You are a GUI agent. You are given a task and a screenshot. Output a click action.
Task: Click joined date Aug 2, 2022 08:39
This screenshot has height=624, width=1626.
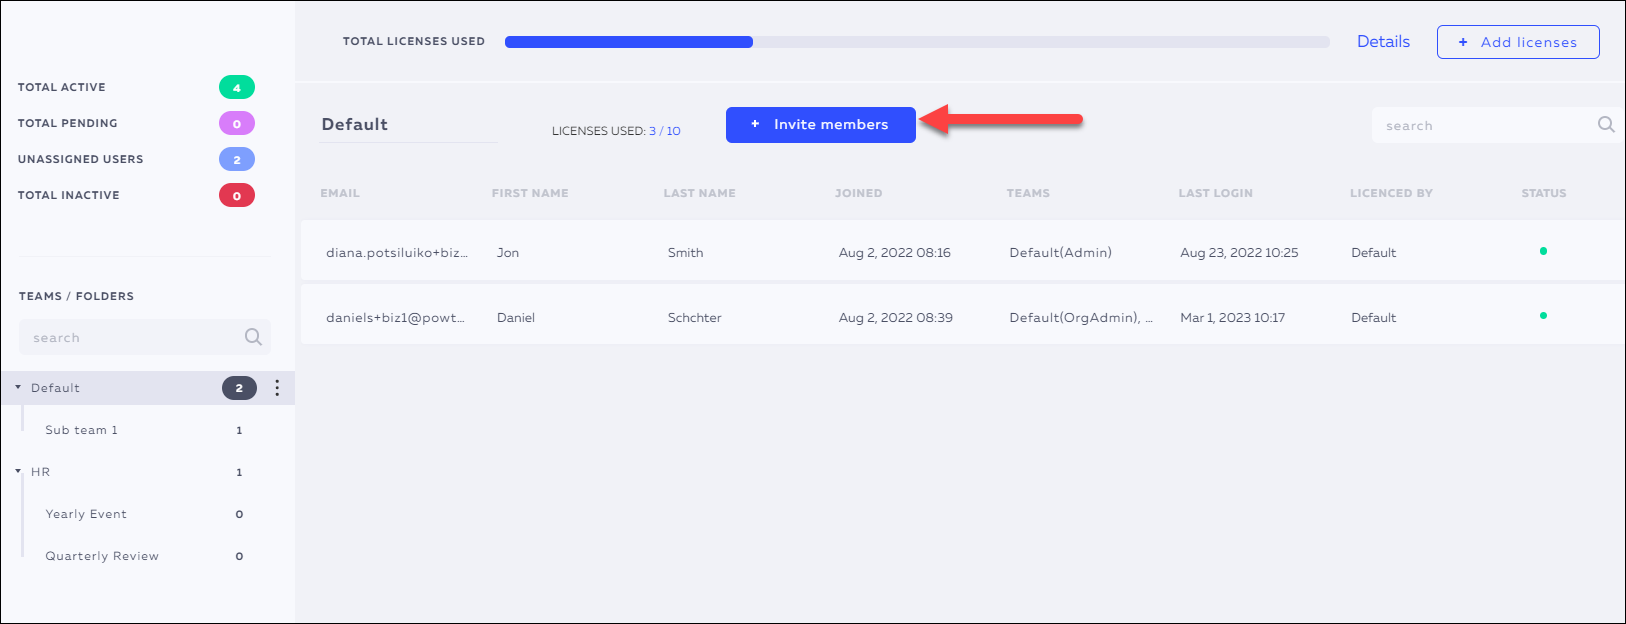point(896,318)
